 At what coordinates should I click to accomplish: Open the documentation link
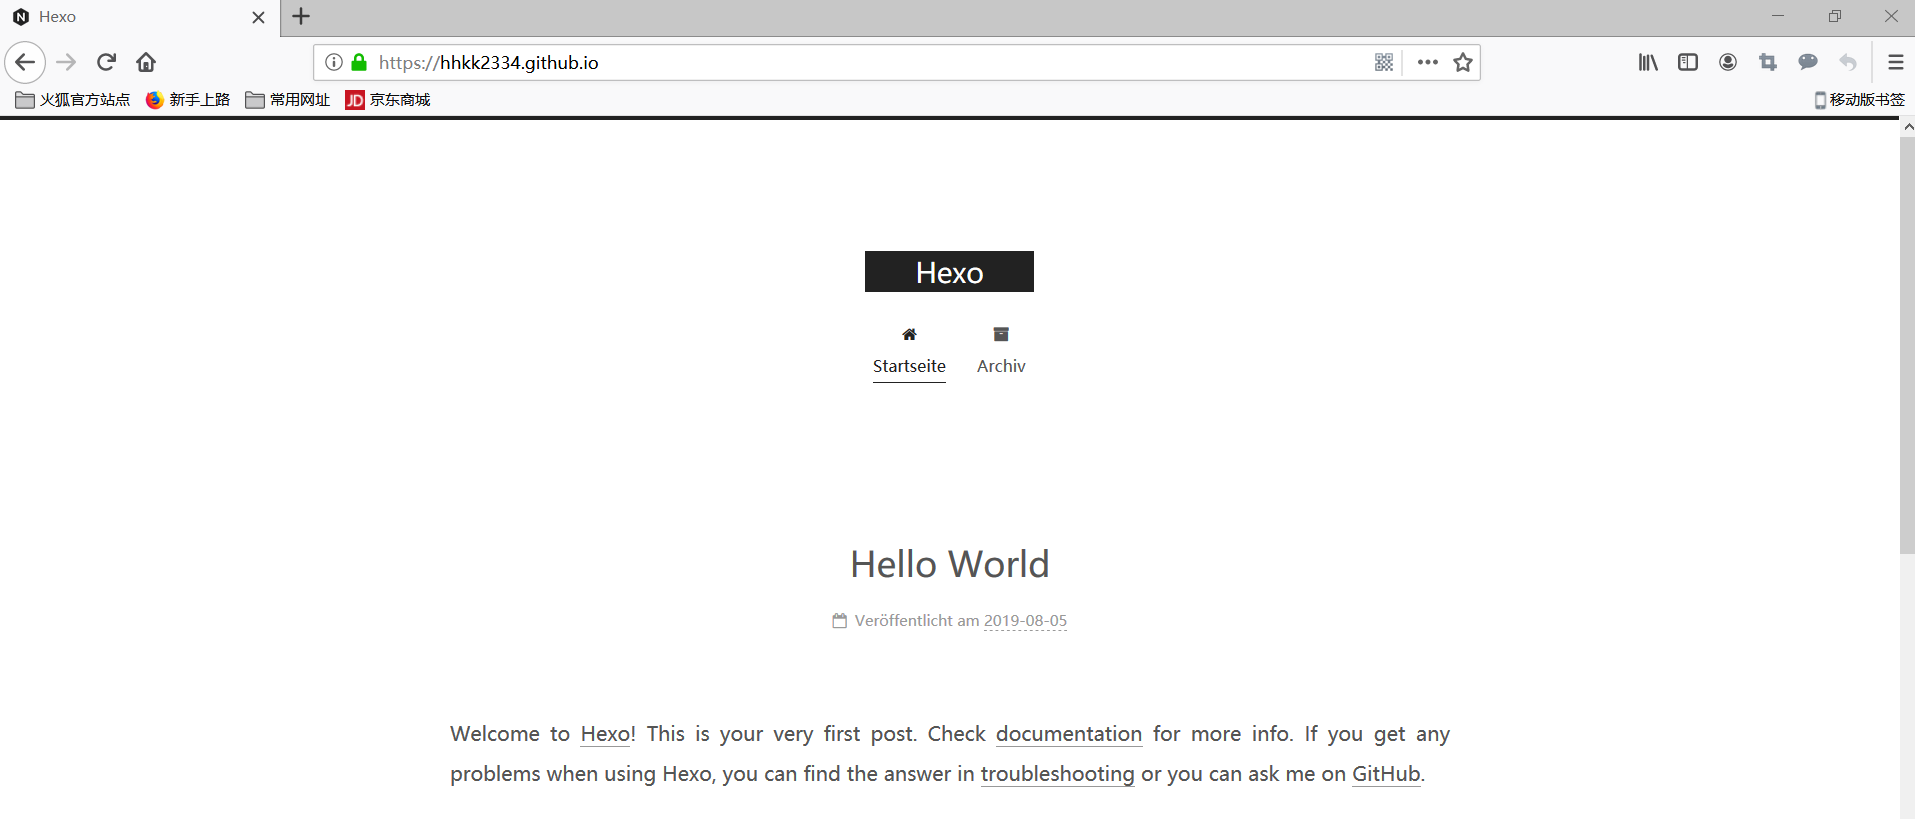[x=1069, y=734]
